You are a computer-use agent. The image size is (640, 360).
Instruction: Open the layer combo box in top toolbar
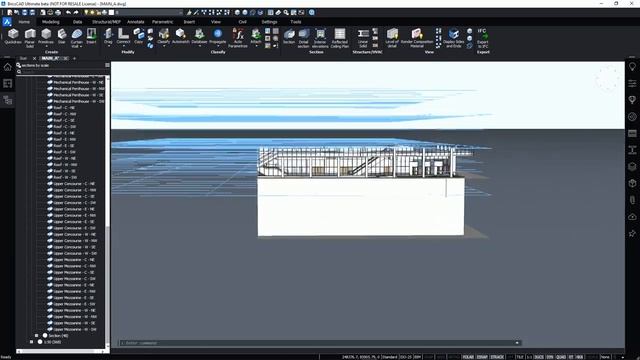[149, 13]
